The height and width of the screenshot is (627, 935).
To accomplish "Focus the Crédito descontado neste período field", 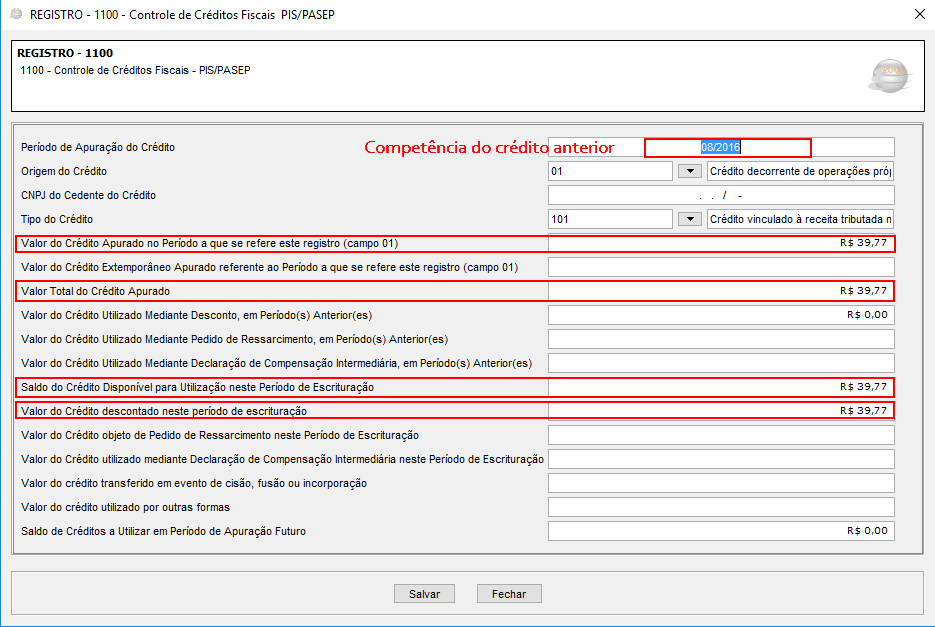I will [721, 411].
